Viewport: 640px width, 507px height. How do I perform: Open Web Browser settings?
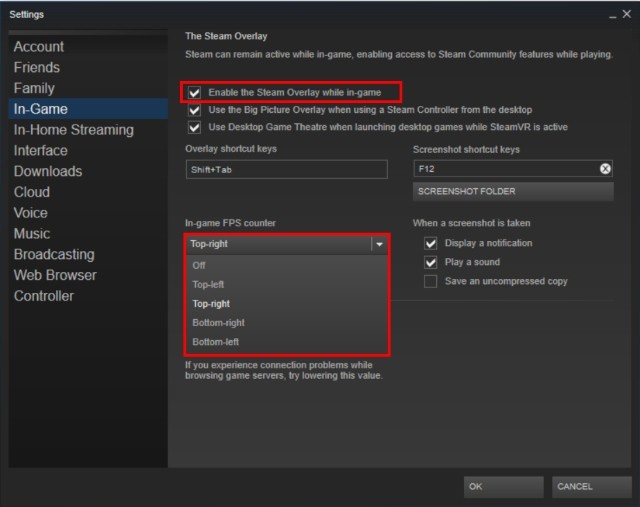point(88,275)
